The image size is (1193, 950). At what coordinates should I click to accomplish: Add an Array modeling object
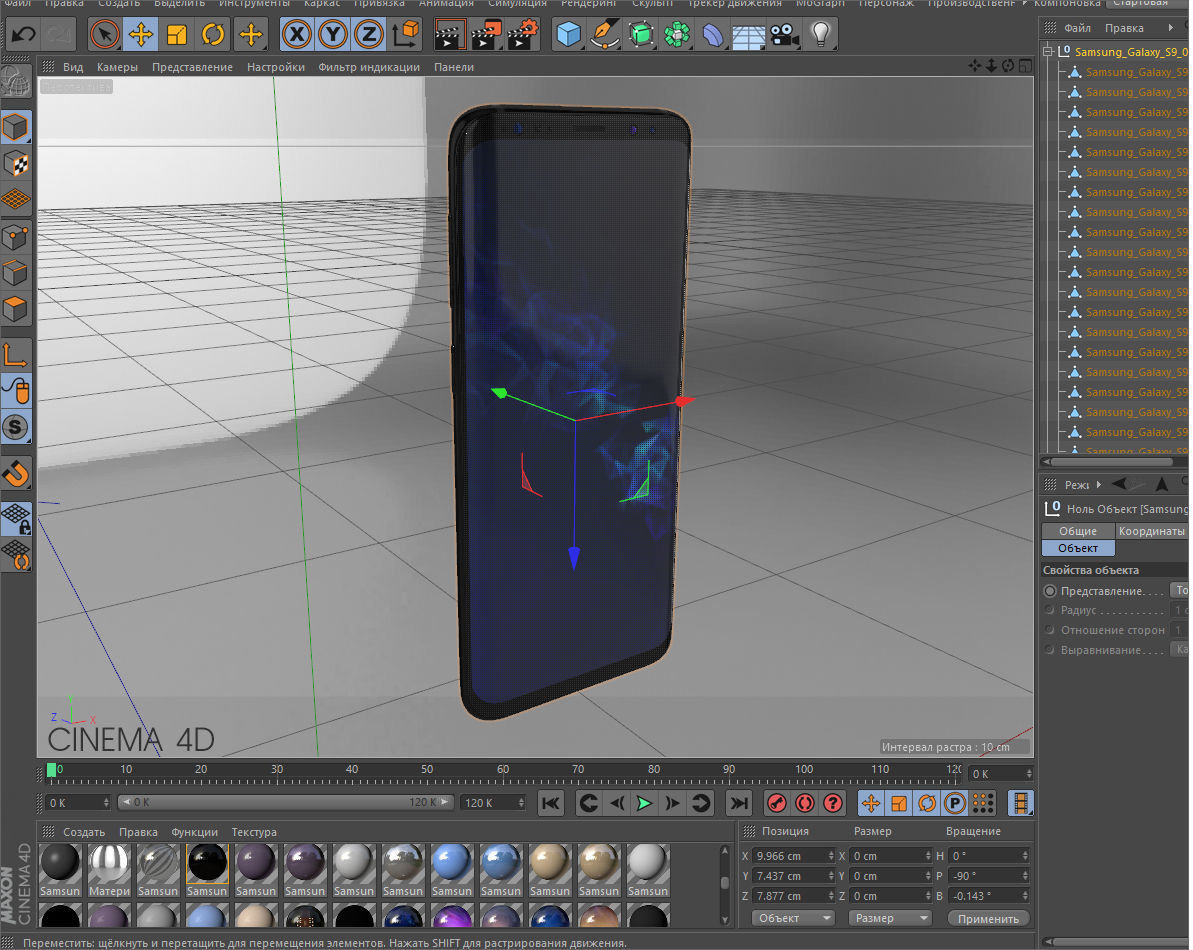[676, 34]
